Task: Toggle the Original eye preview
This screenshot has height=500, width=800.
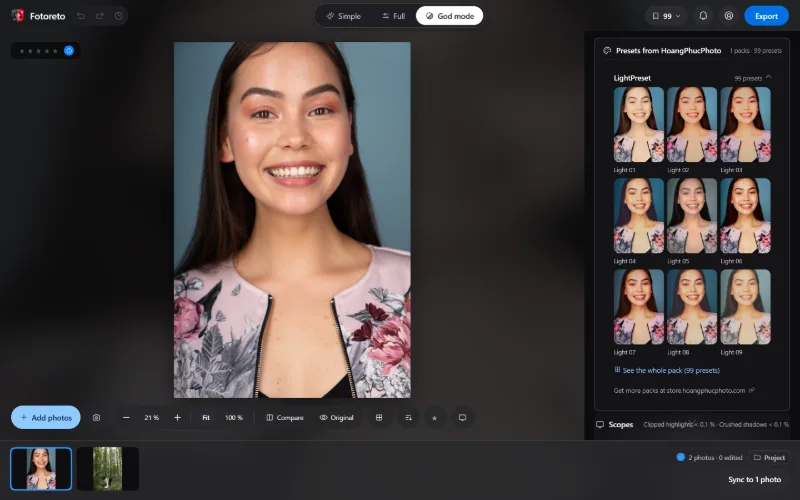Action: (336, 417)
